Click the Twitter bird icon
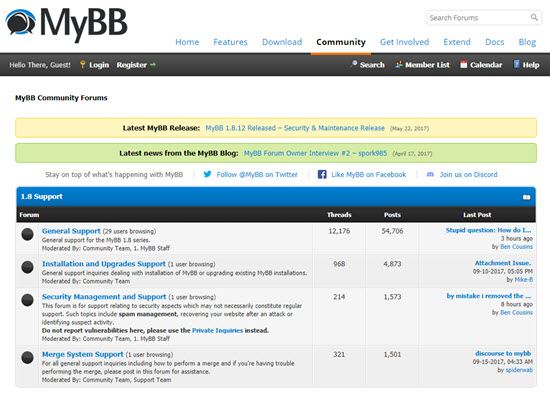This screenshot has height=393, width=550. 207,174
